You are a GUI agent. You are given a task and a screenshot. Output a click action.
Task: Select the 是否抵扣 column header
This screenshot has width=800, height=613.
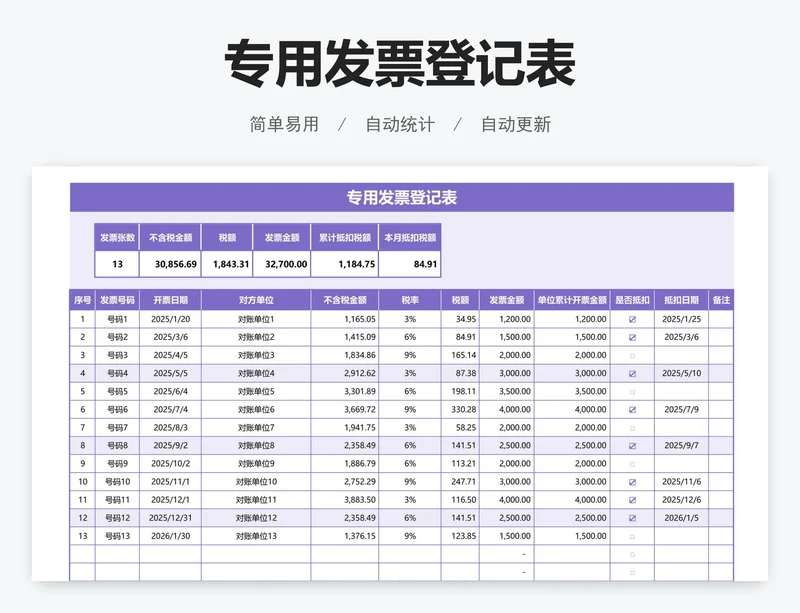tap(632, 300)
